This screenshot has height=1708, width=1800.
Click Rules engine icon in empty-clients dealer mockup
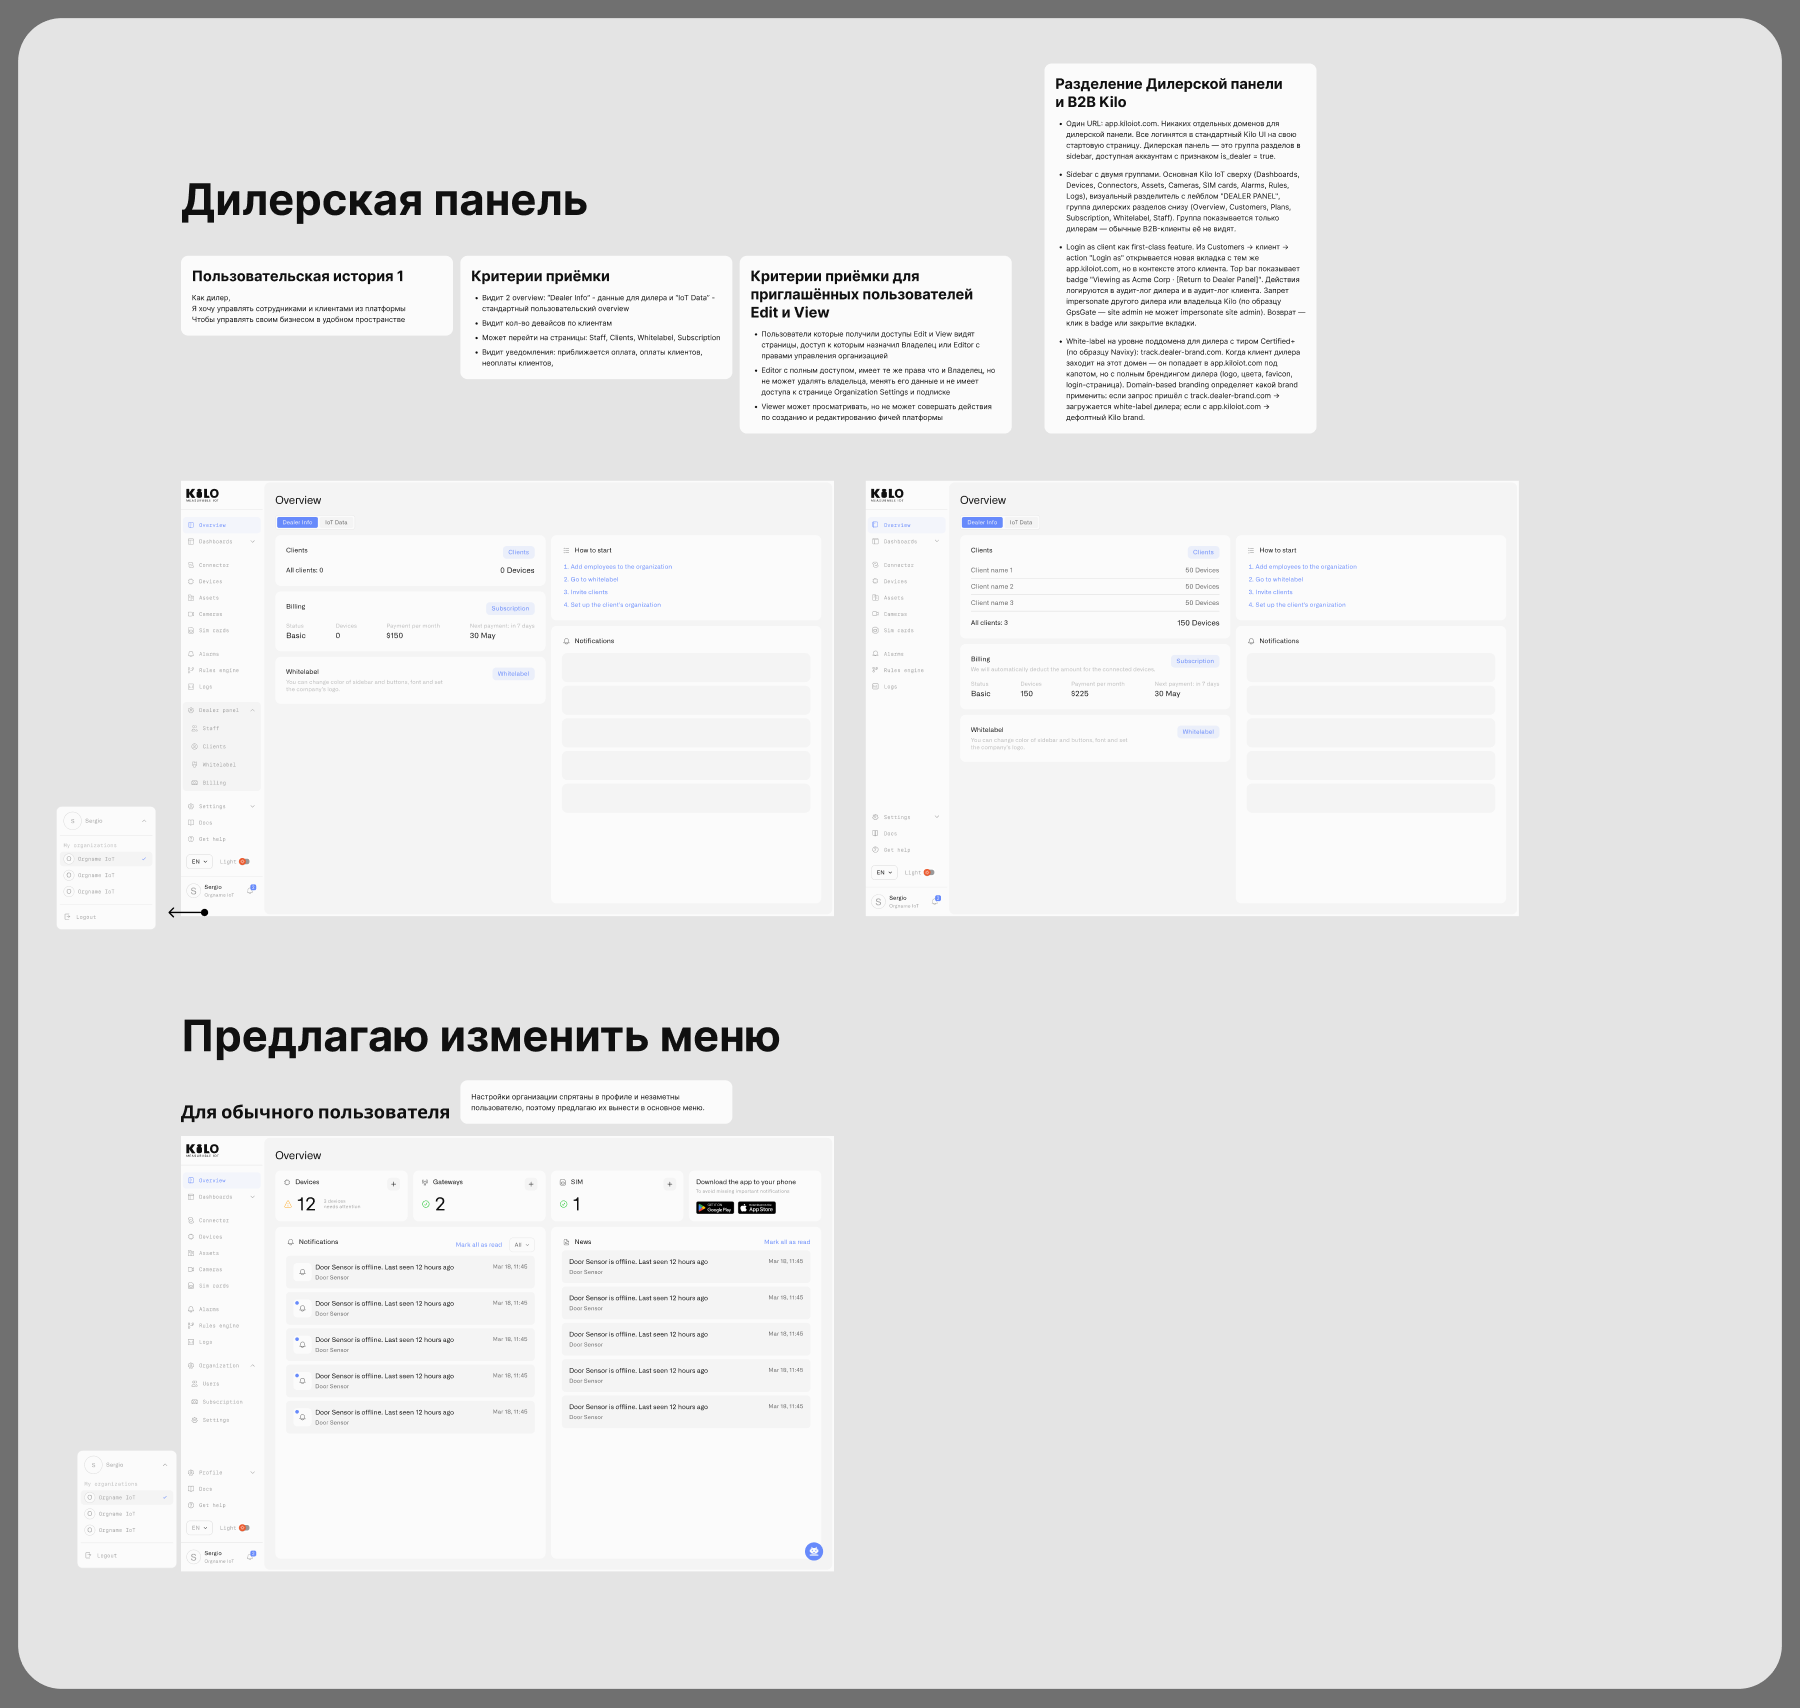pos(191,670)
